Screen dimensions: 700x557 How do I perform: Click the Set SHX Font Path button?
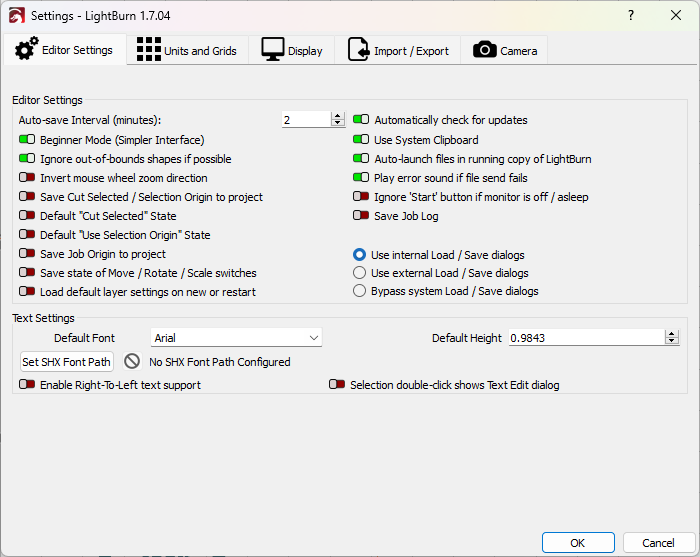[x=67, y=362]
